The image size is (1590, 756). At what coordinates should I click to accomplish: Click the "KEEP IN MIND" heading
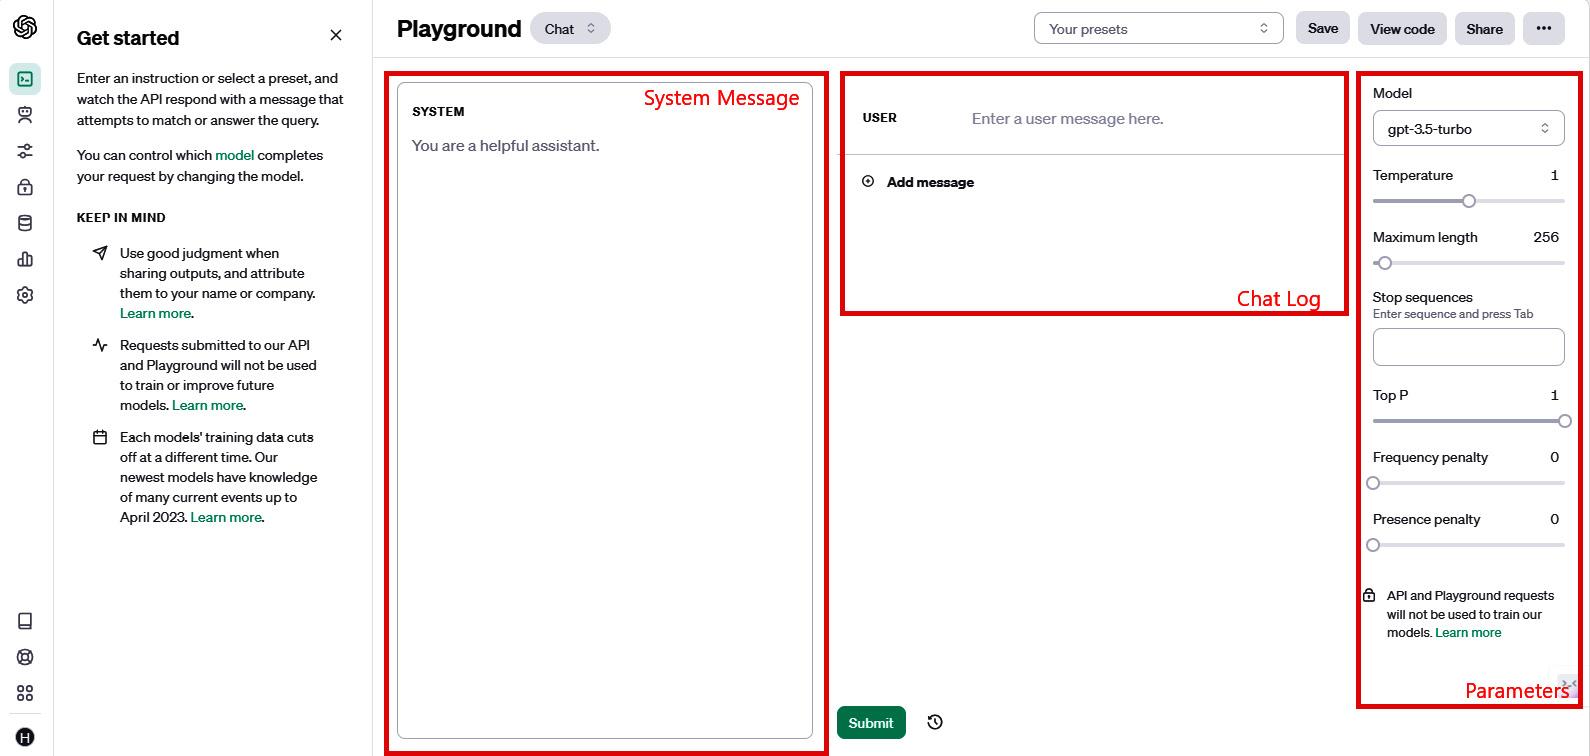pyautogui.click(x=121, y=217)
